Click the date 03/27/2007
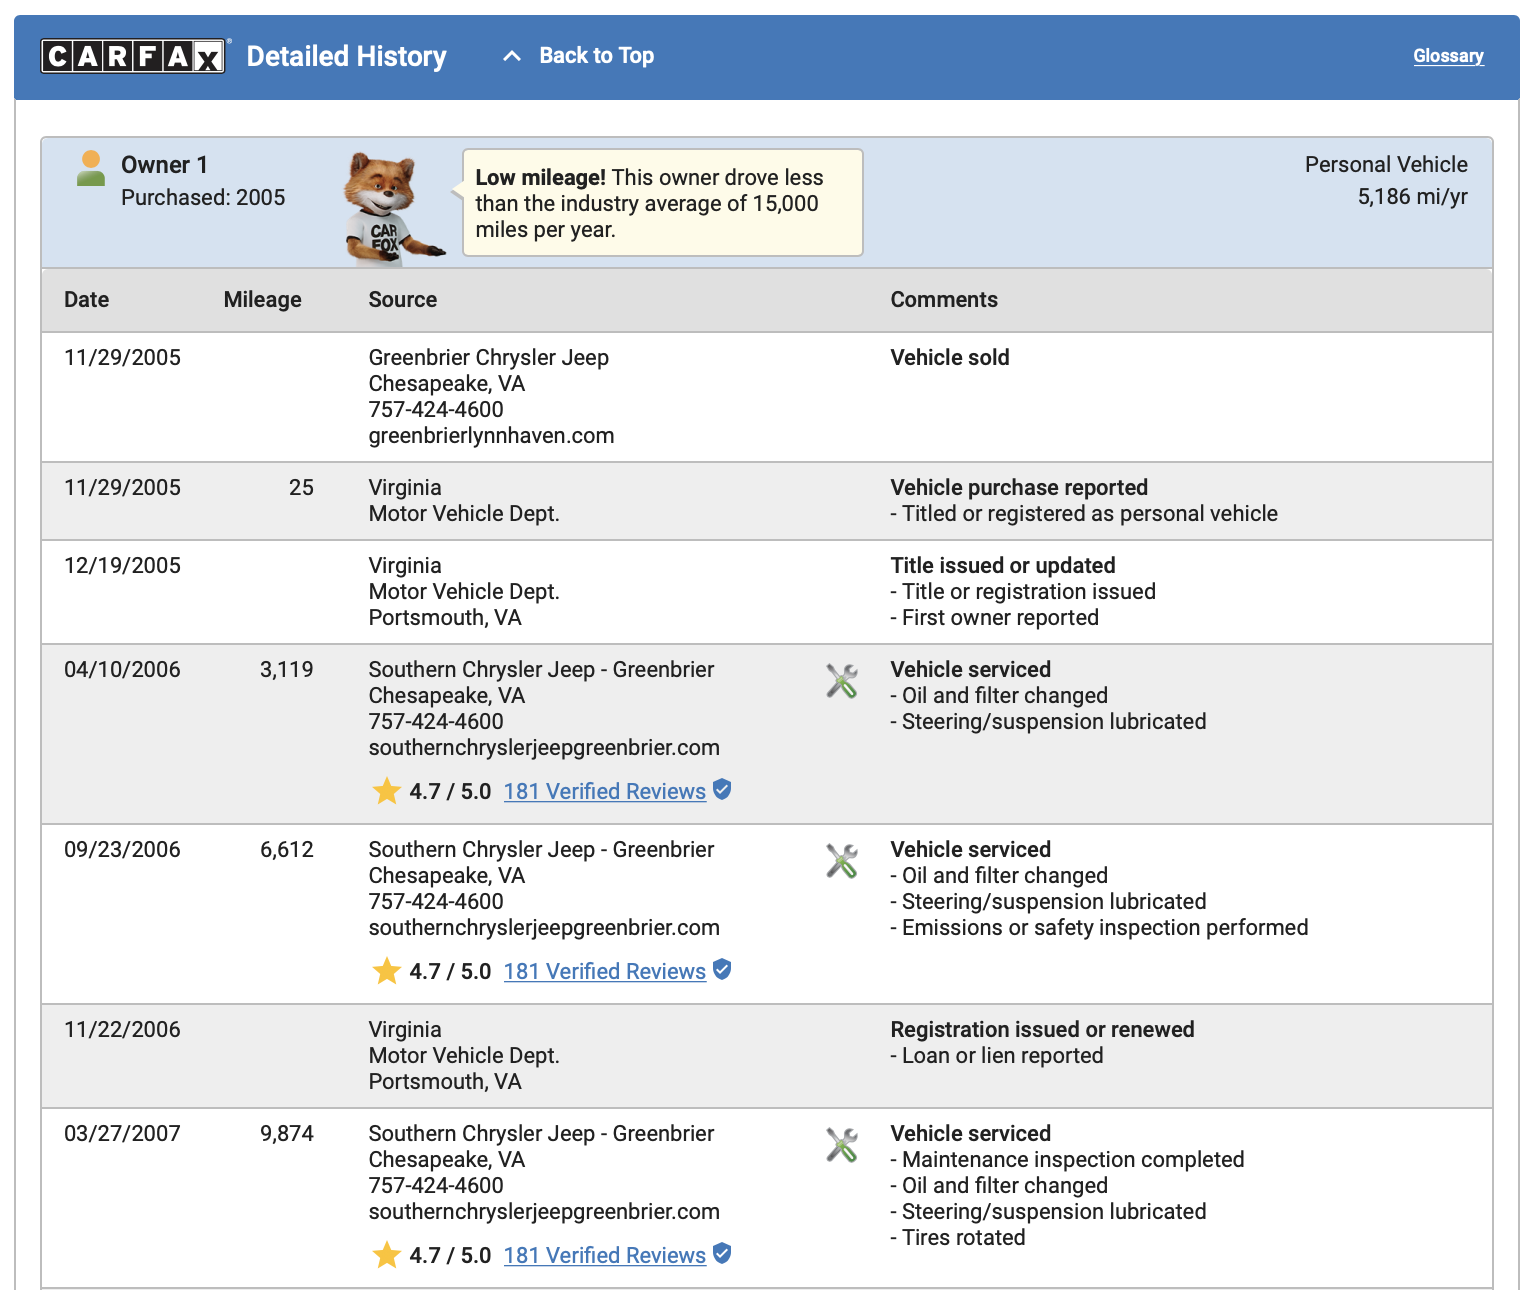Image resolution: width=1526 pixels, height=1290 pixels. [122, 1134]
